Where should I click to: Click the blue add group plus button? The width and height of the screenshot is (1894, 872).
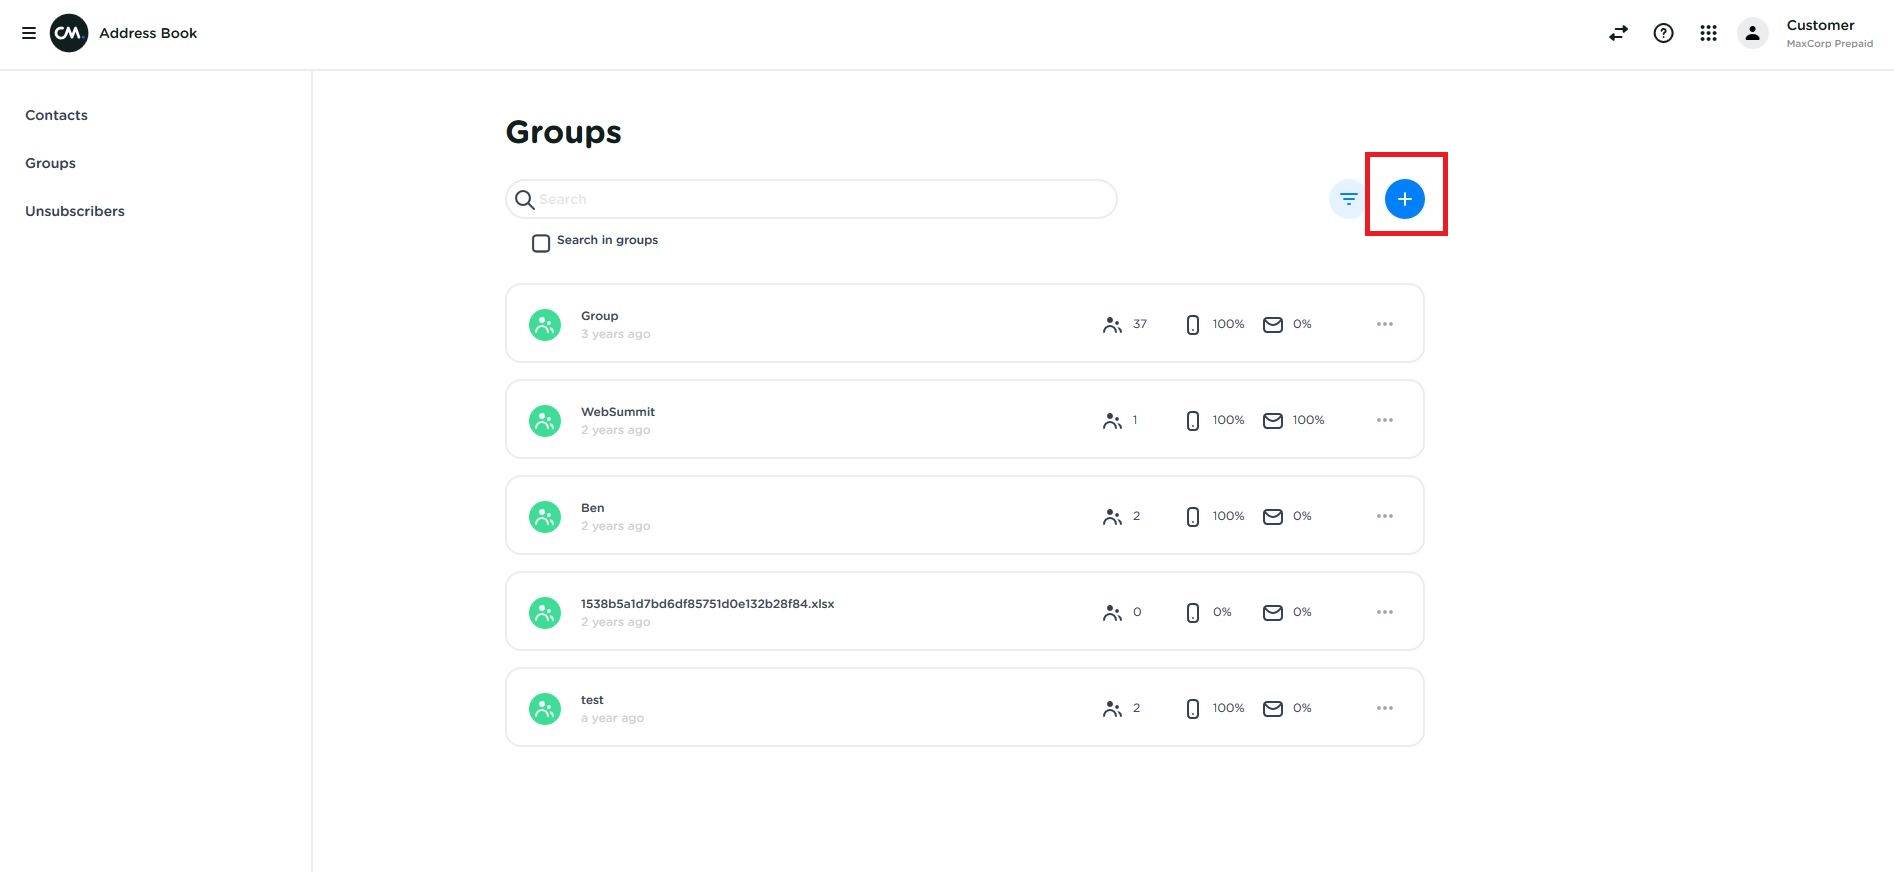1404,199
